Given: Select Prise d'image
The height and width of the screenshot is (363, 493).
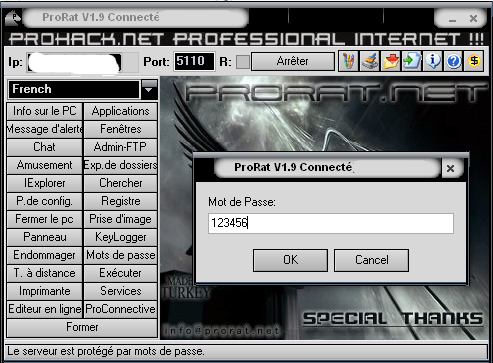Looking at the screenshot, I should [x=120, y=219].
